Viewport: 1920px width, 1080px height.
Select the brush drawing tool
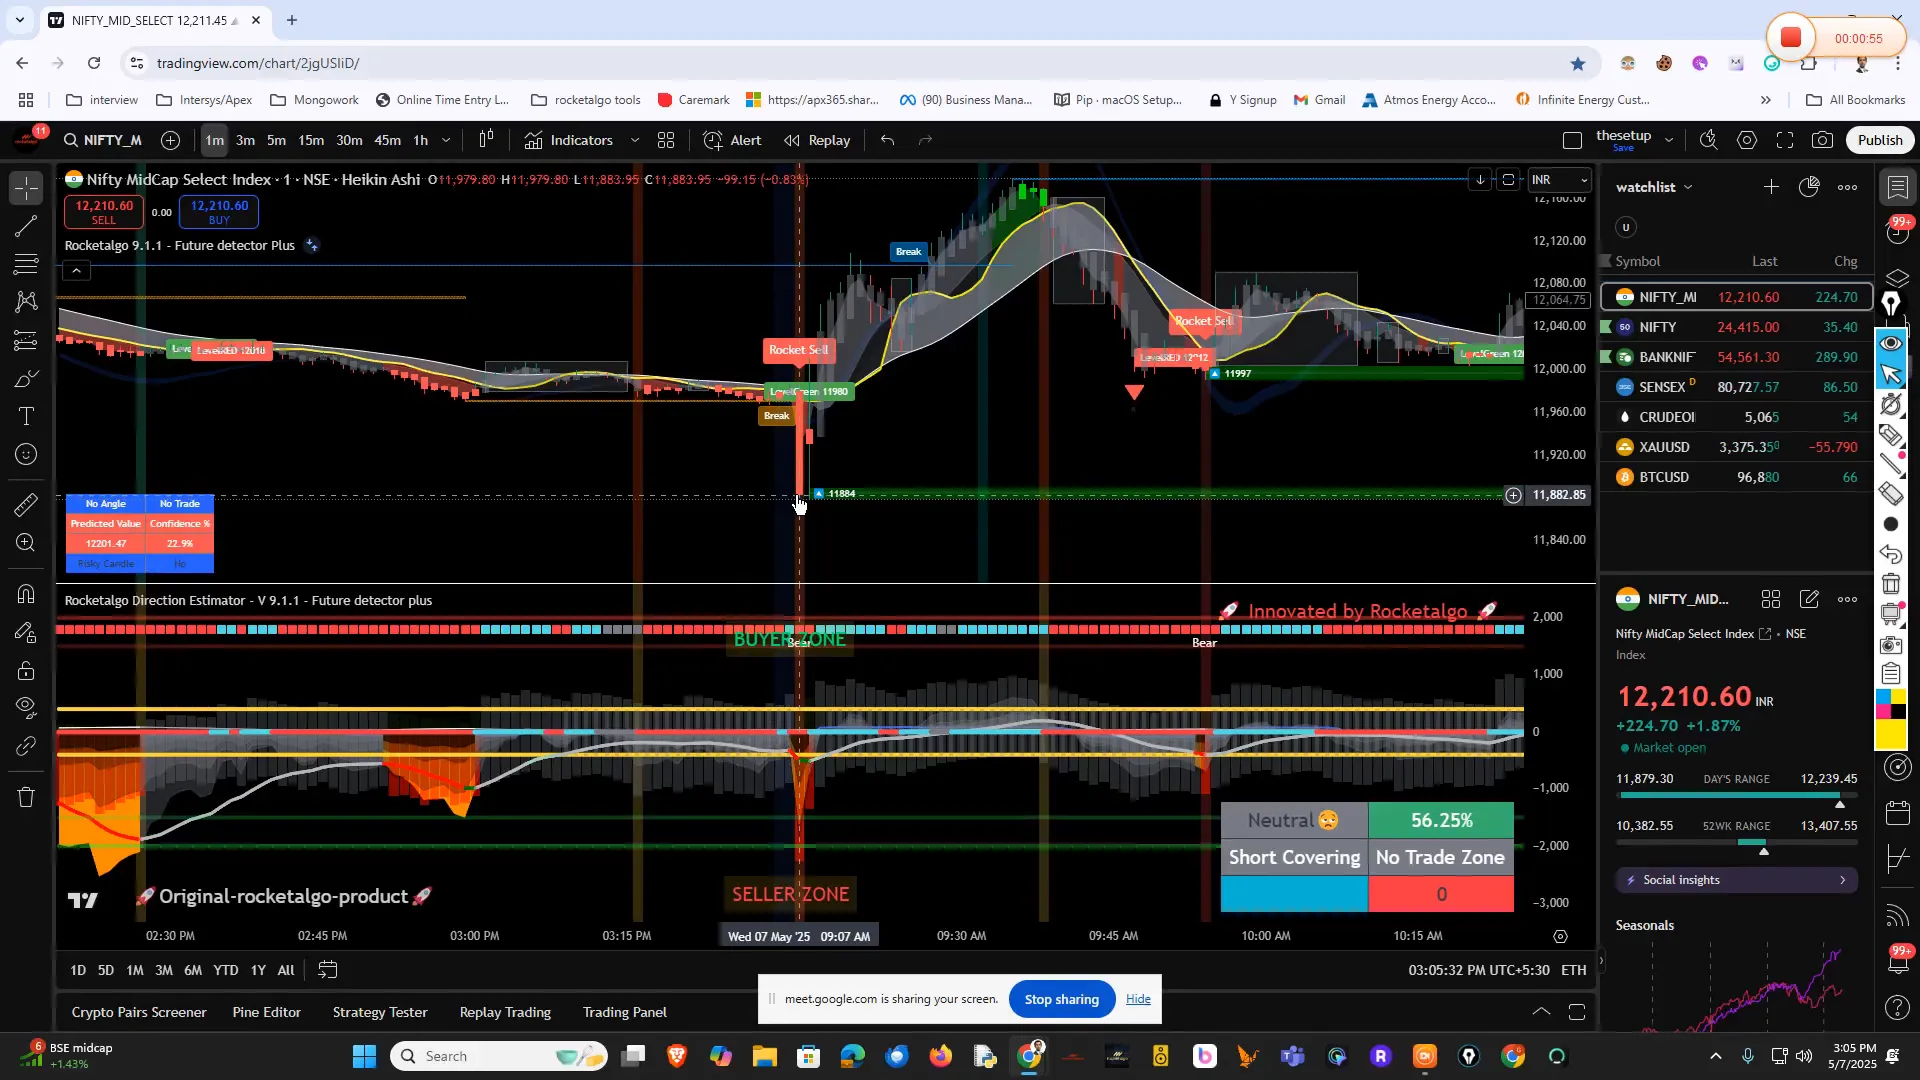click(27, 379)
